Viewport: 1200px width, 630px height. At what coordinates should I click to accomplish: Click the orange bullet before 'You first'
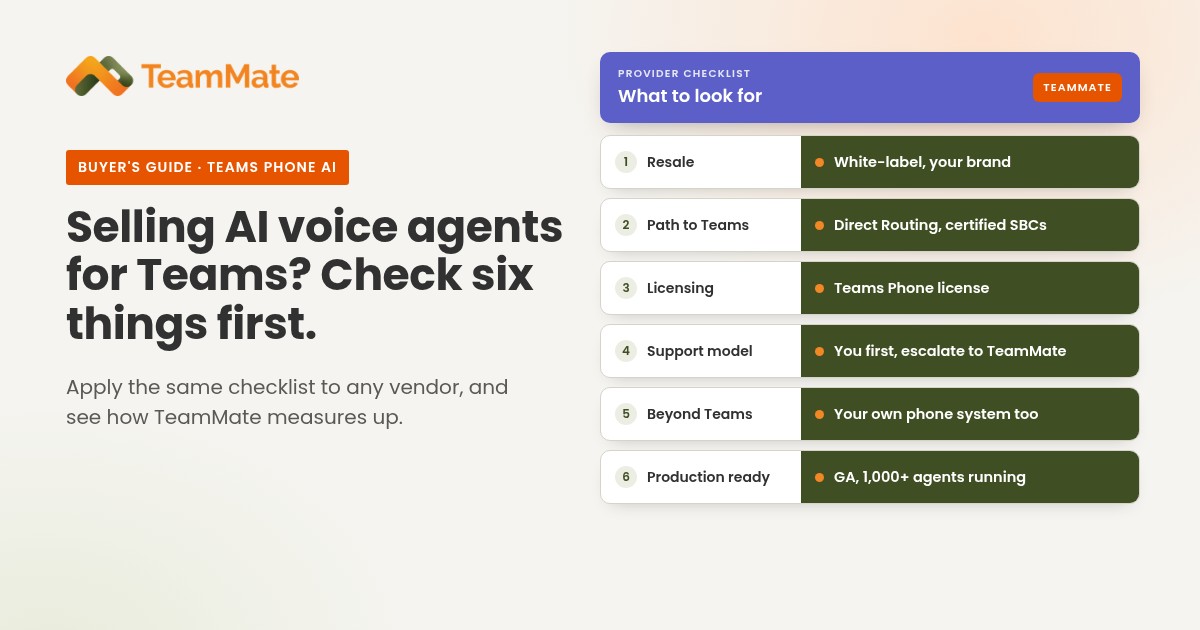pos(819,351)
